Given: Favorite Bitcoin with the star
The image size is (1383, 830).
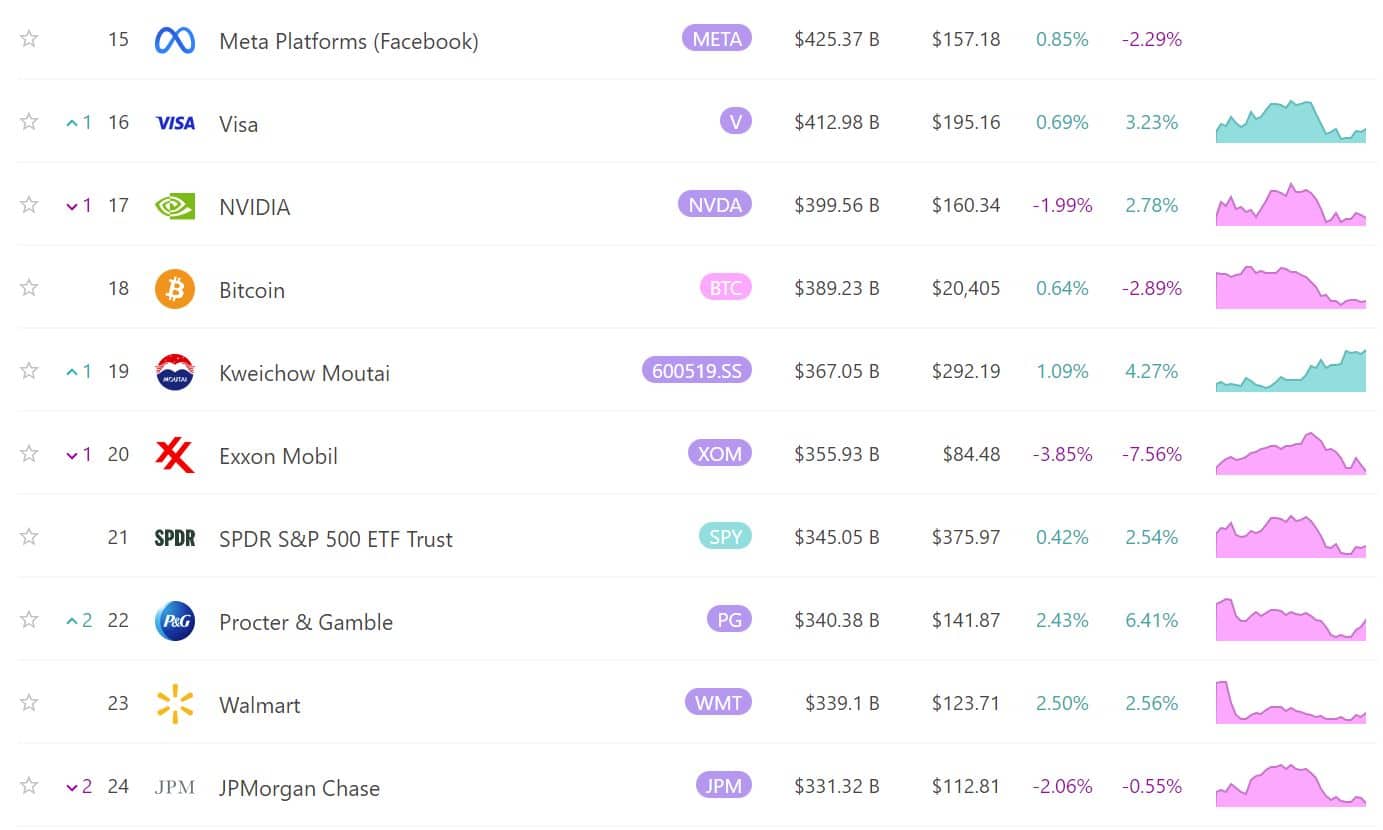Looking at the screenshot, I should click(29, 288).
